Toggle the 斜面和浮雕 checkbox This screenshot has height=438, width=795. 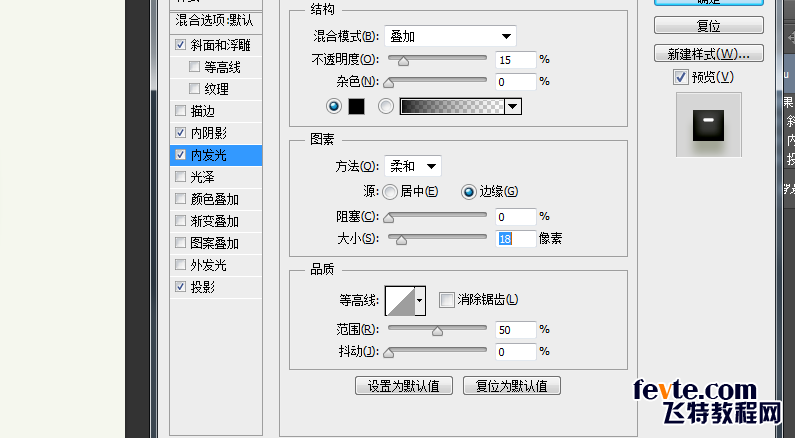(x=180, y=45)
